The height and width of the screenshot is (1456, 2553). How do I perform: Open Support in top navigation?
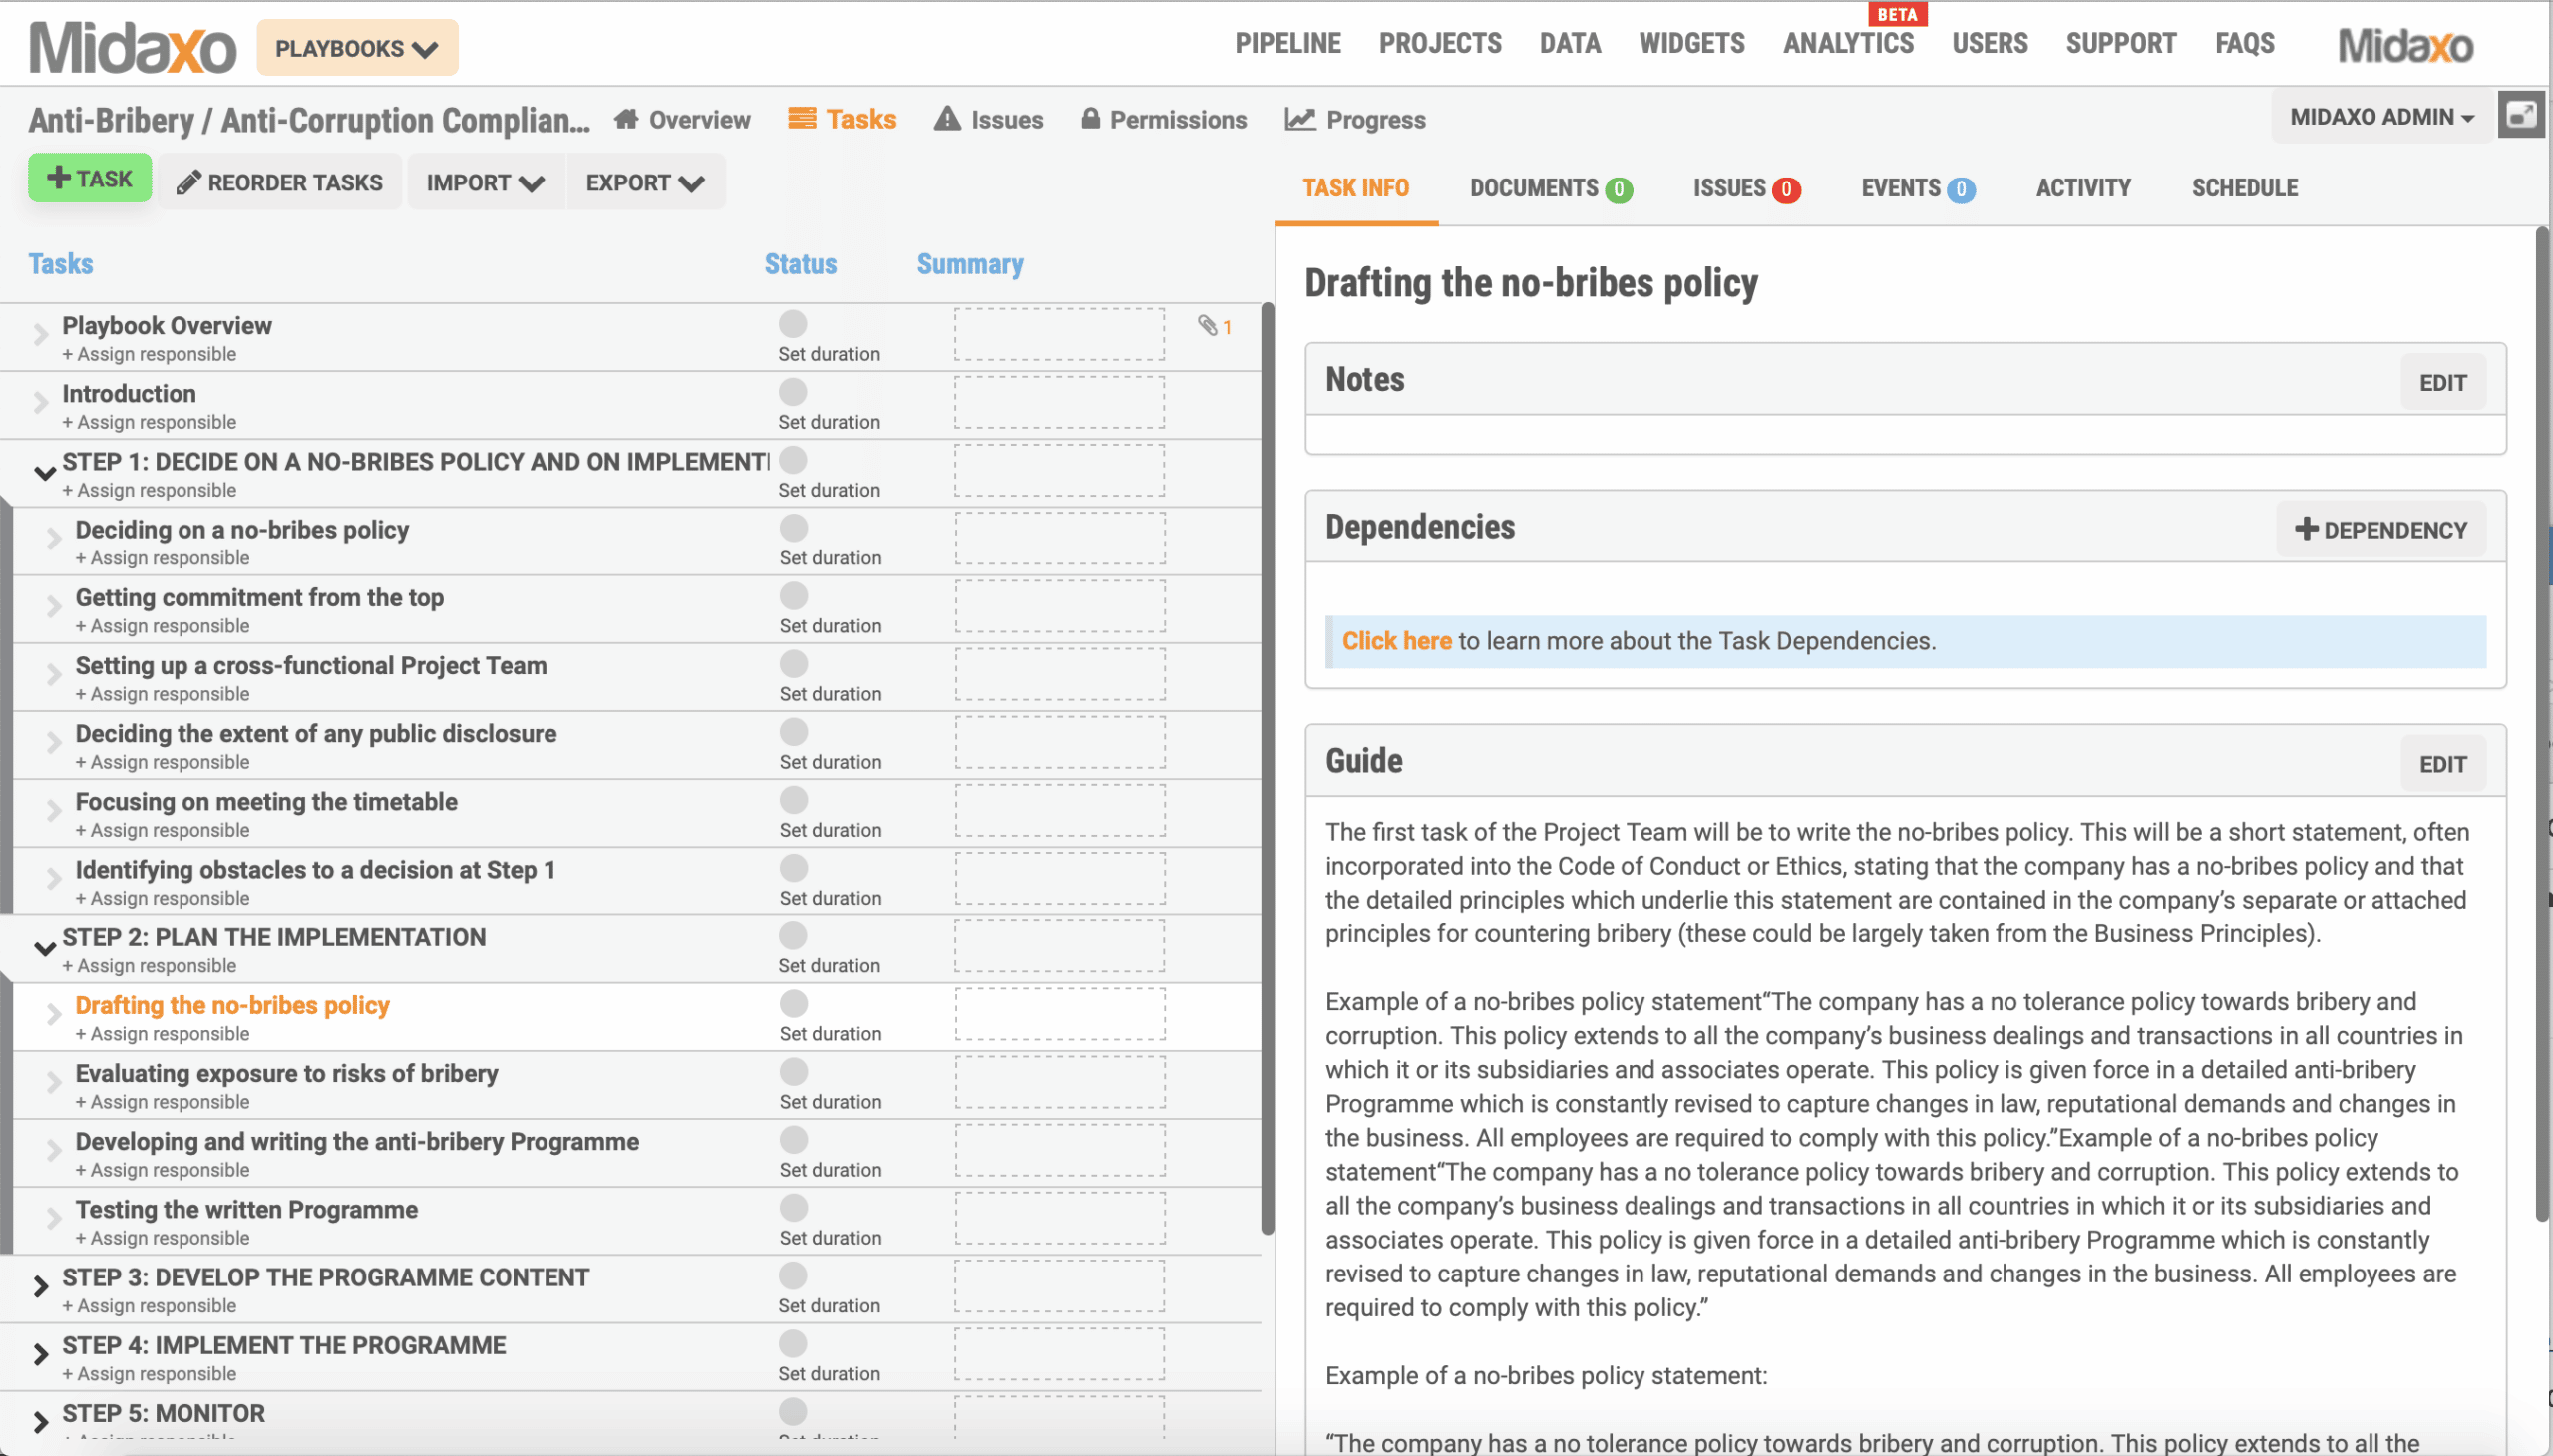[x=2121, y=43]
